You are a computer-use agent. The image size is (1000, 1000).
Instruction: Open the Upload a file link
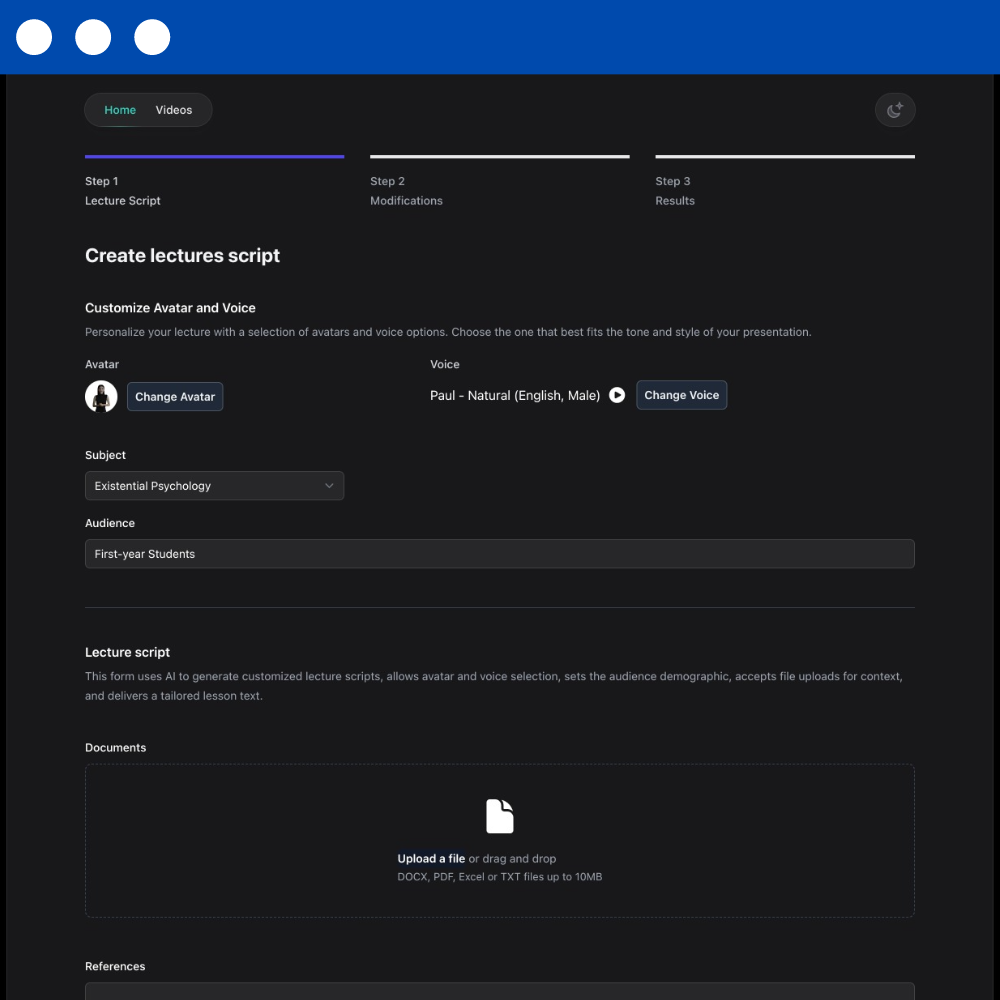click(430, 858)
